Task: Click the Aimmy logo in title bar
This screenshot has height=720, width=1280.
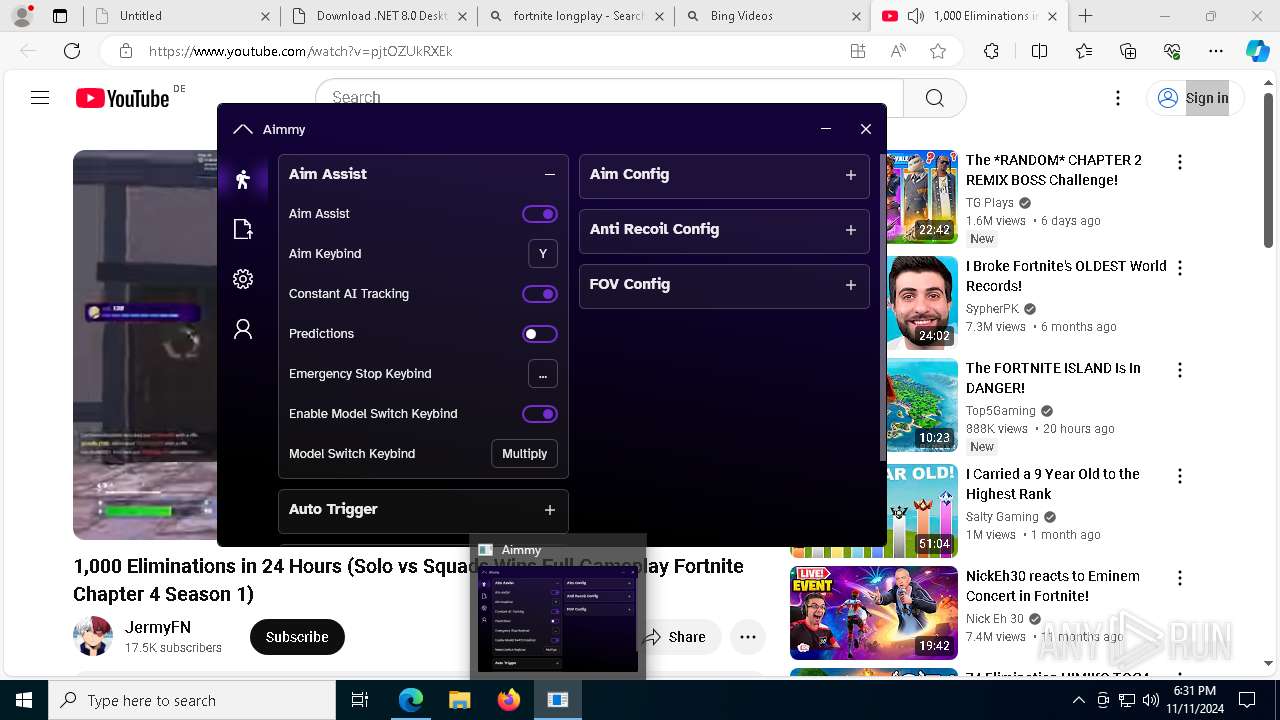Action: pyautogui.click(x=242, y=129)
